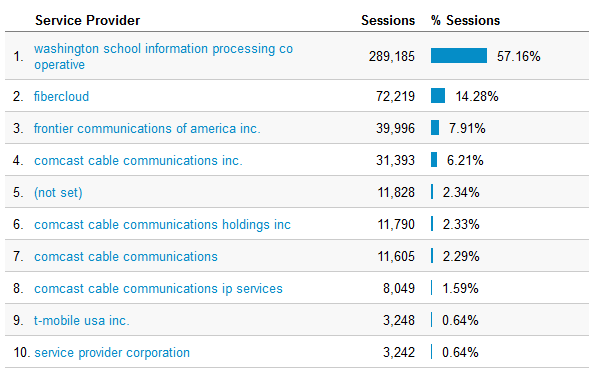Click the 289,185 sessions value
The width and height of the screenshot is (596, 370).
[392, 56]
